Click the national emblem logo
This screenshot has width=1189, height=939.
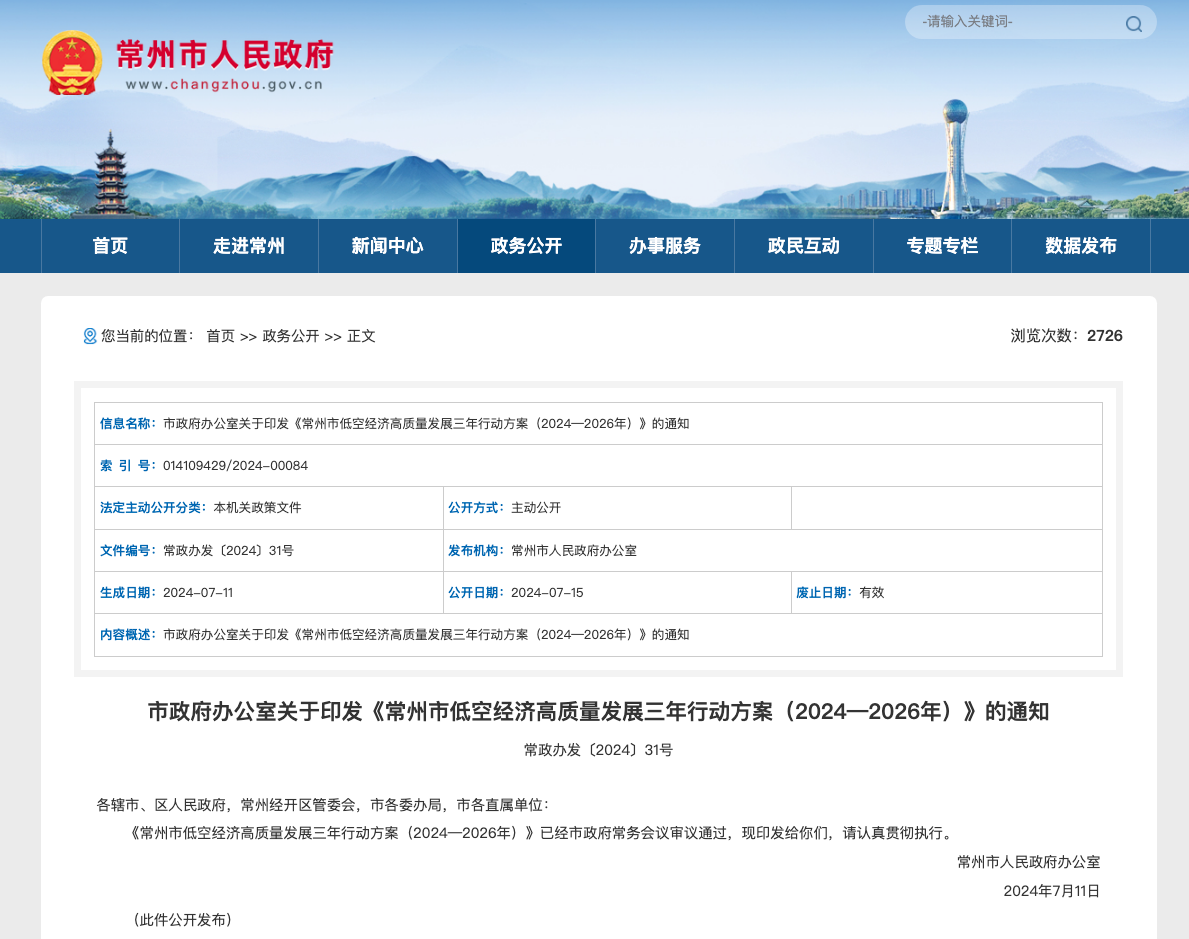pyautogui.click(x=72, y=63)
